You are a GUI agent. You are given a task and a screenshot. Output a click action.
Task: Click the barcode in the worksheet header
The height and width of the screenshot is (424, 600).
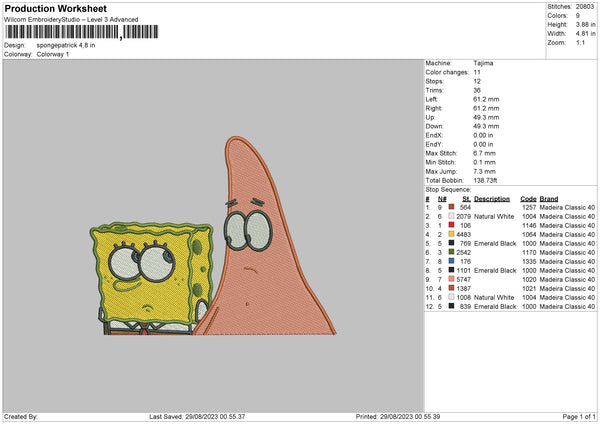82,32
